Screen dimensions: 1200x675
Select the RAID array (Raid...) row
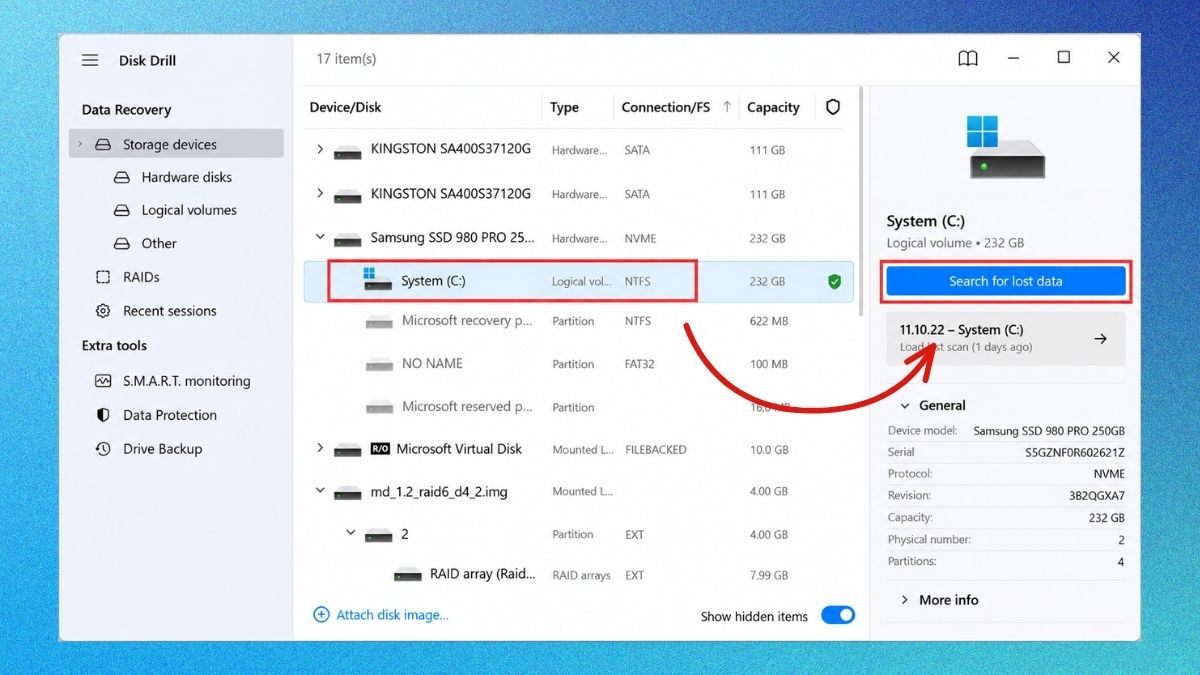(x=579, y=575)
